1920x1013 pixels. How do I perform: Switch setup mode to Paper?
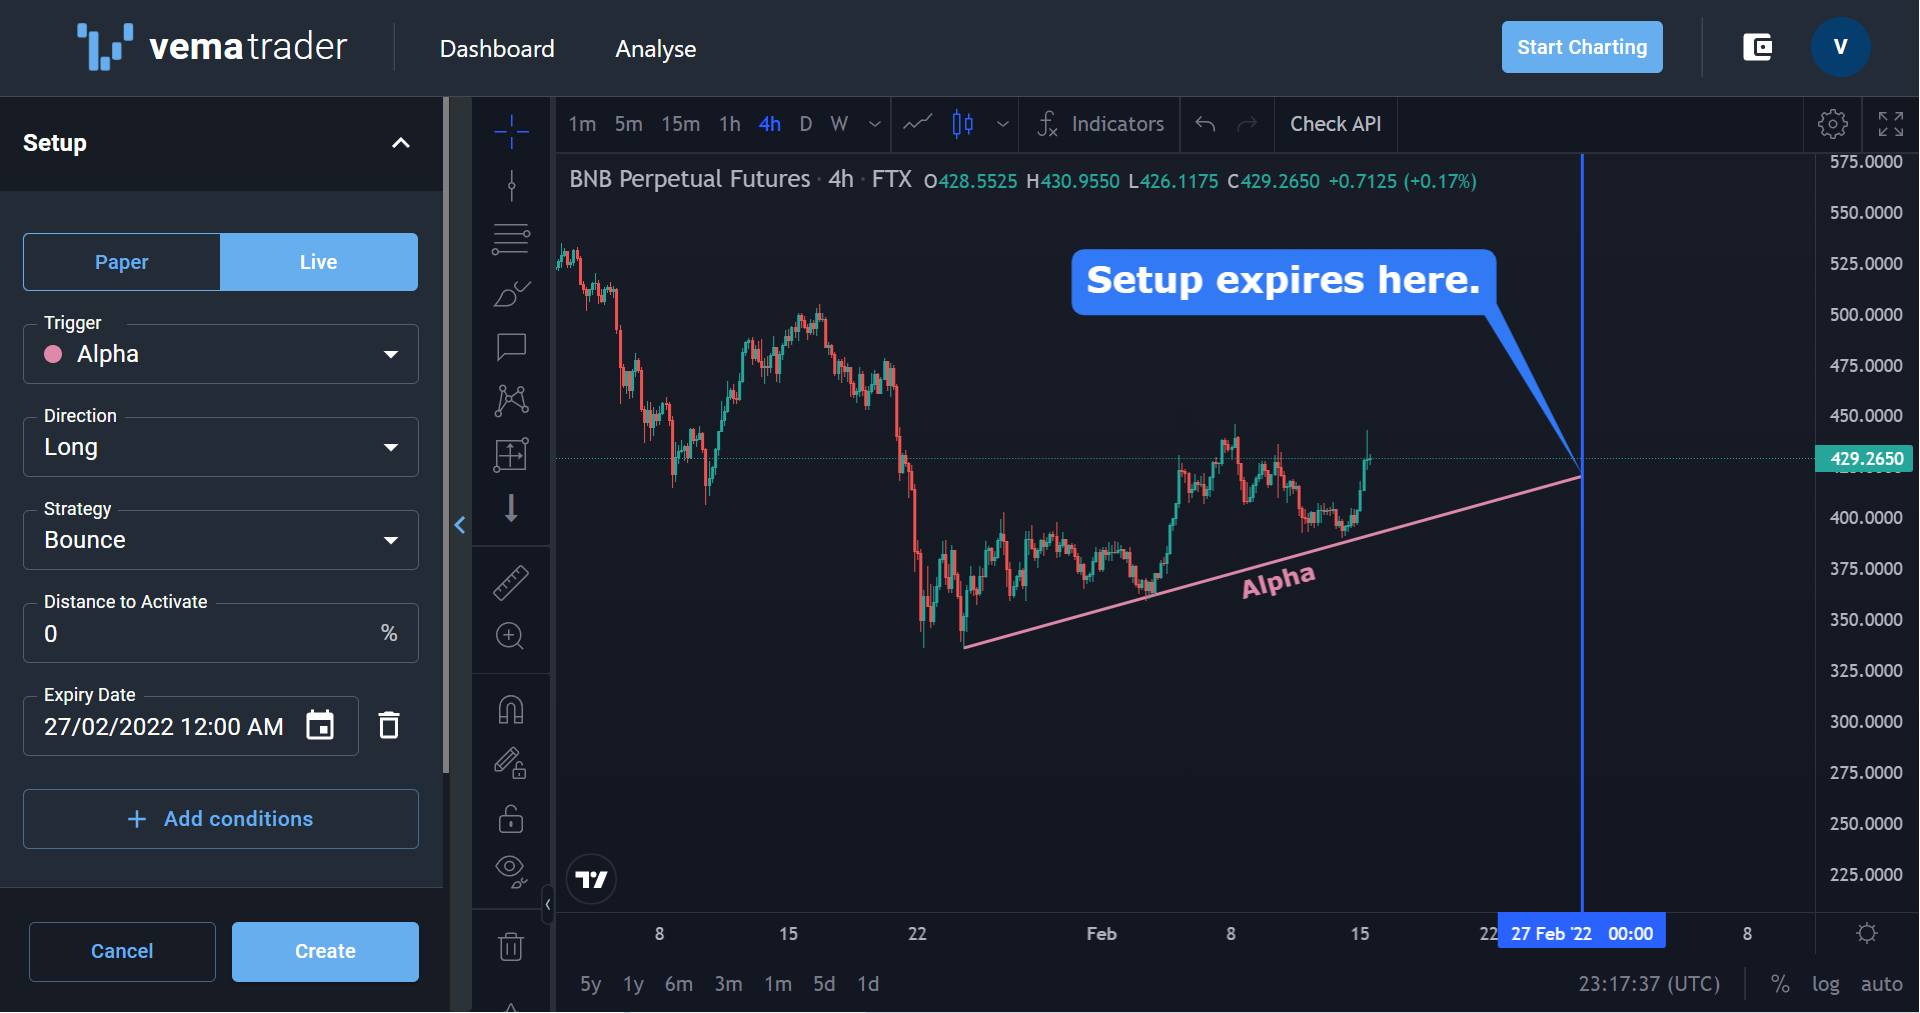coord(122,262)
